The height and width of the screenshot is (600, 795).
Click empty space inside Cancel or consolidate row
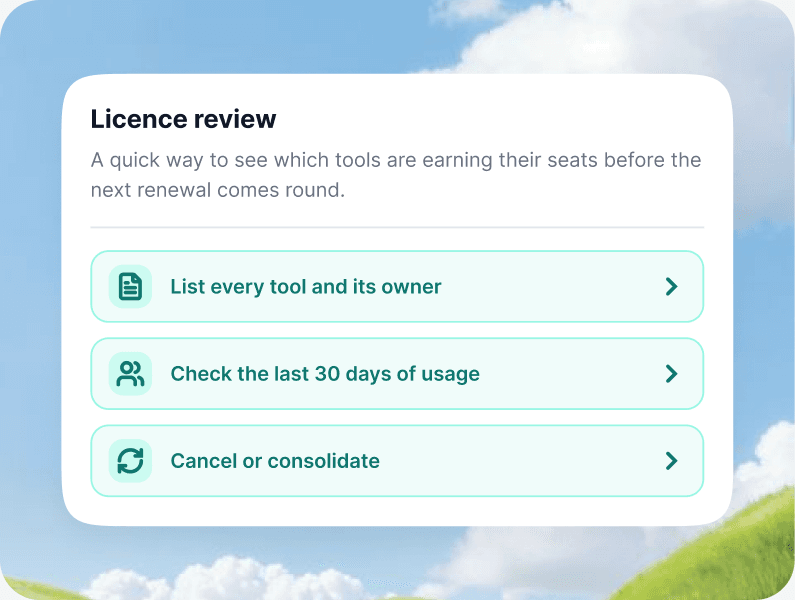coord(522,461)
